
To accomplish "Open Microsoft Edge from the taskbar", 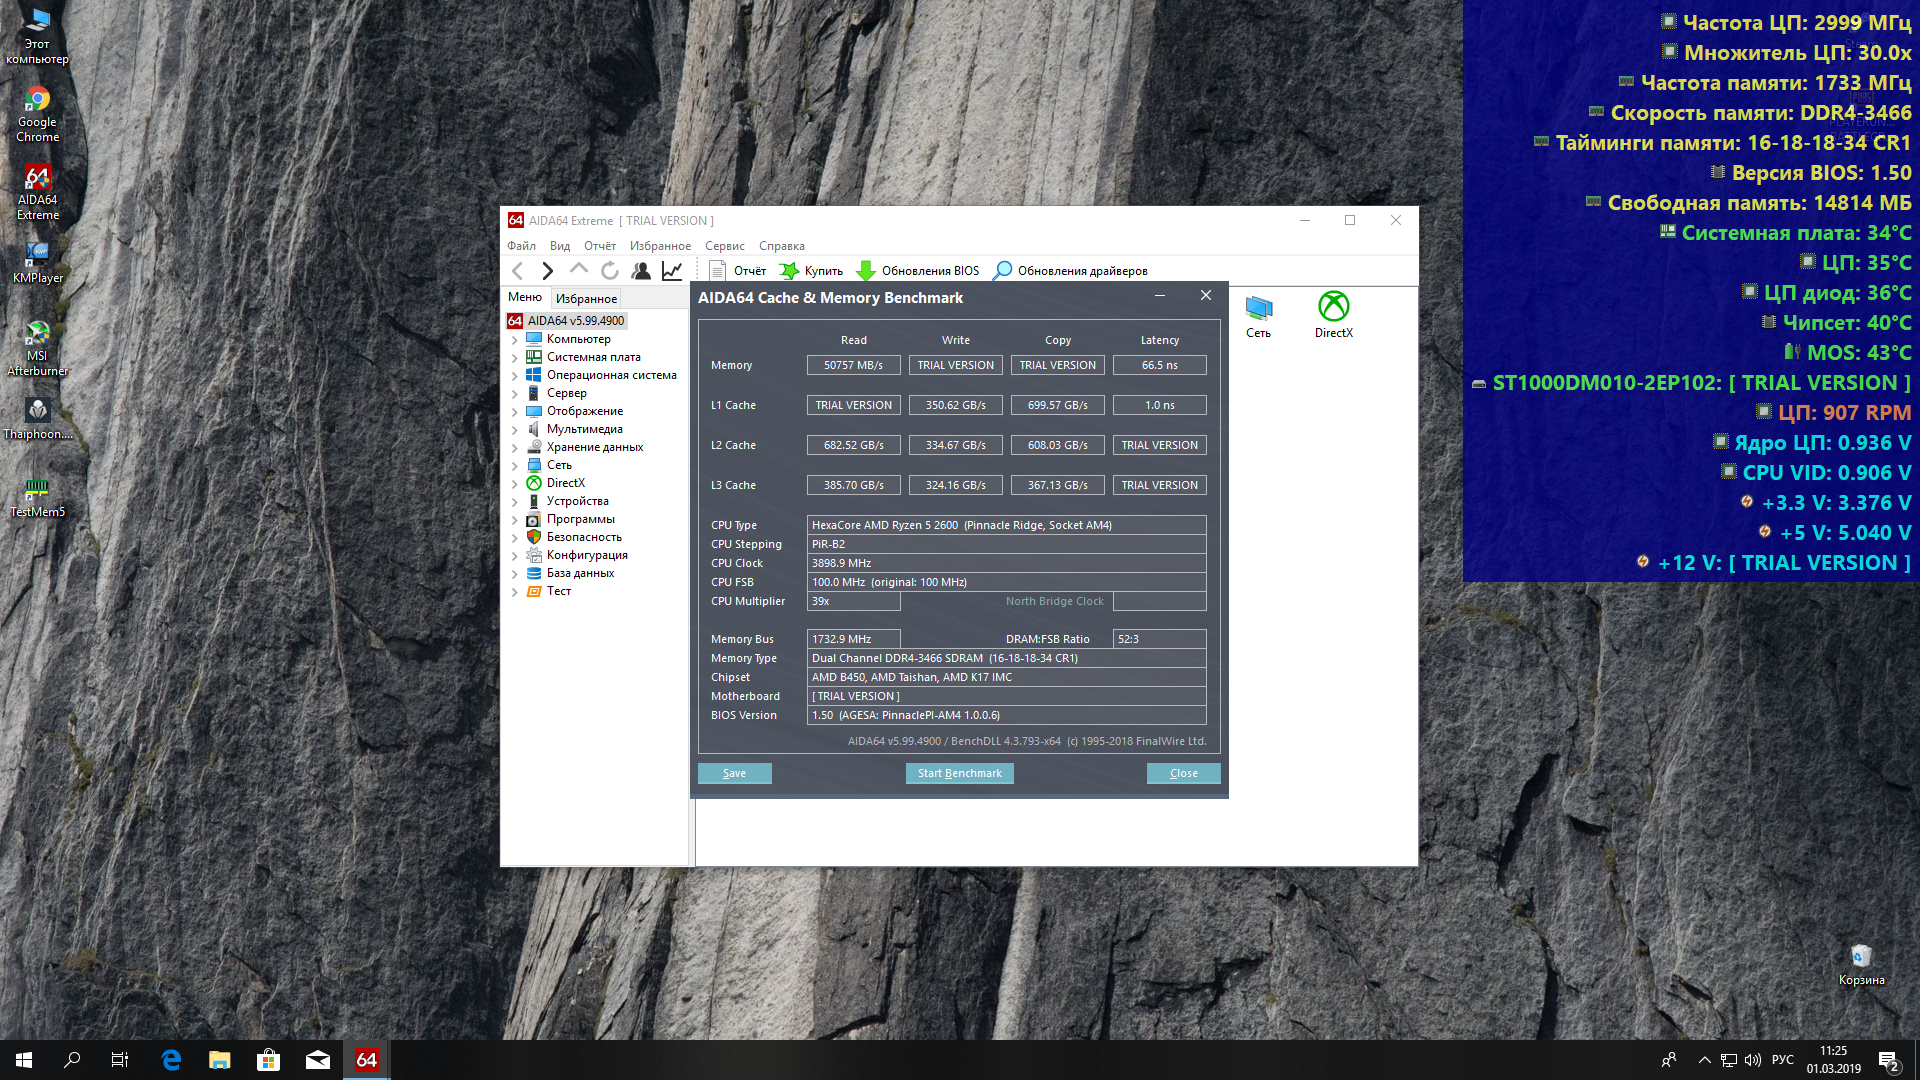I will [x=171, y=1060].
